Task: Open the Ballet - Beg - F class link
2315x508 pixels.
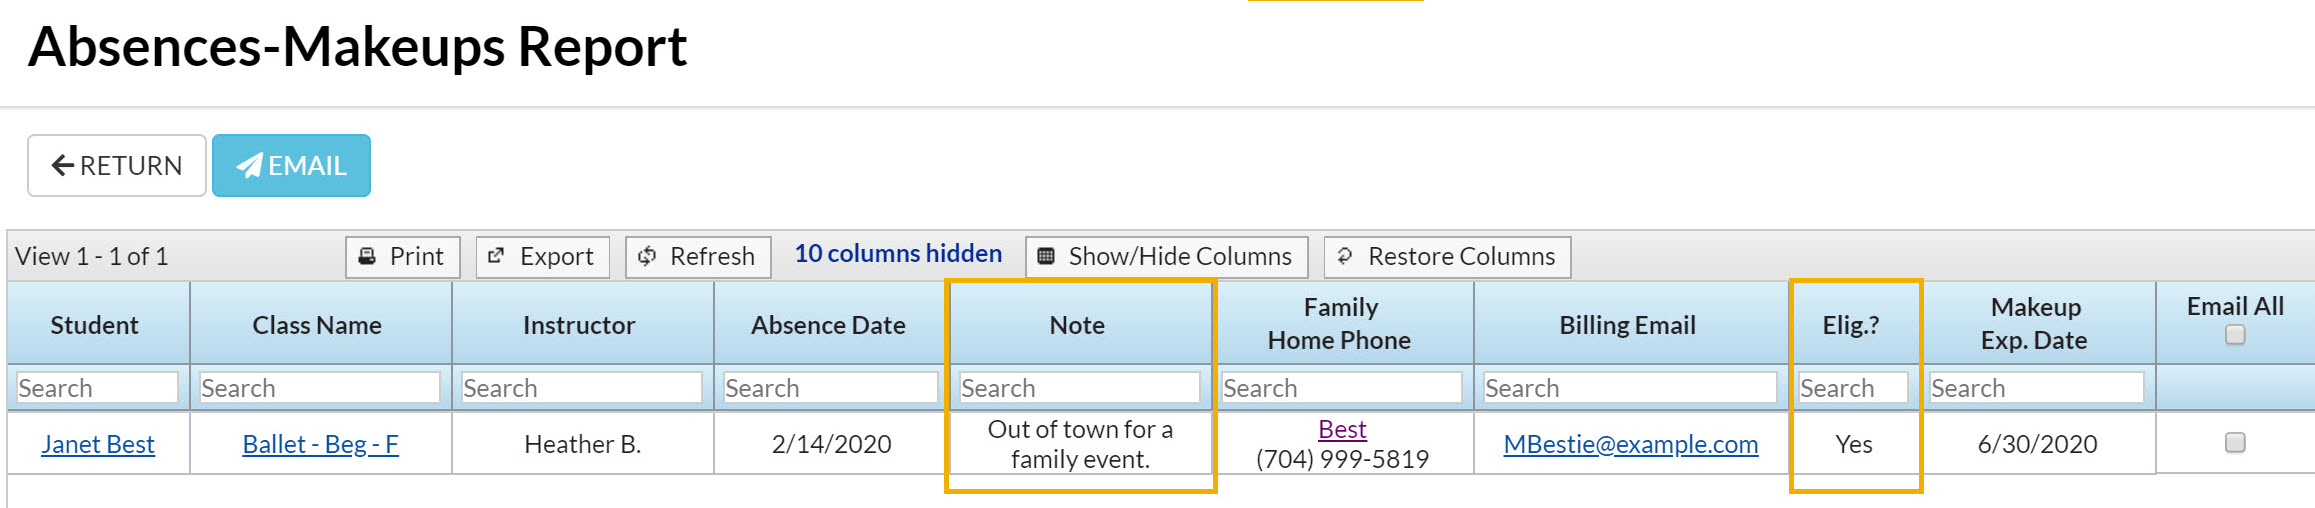Action: pos(320,444)
